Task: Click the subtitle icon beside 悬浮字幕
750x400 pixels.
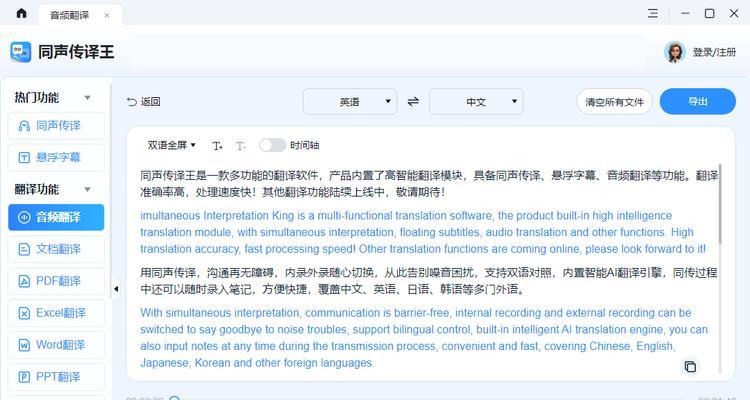Action: pyautogui.click(x=24, y=157)
